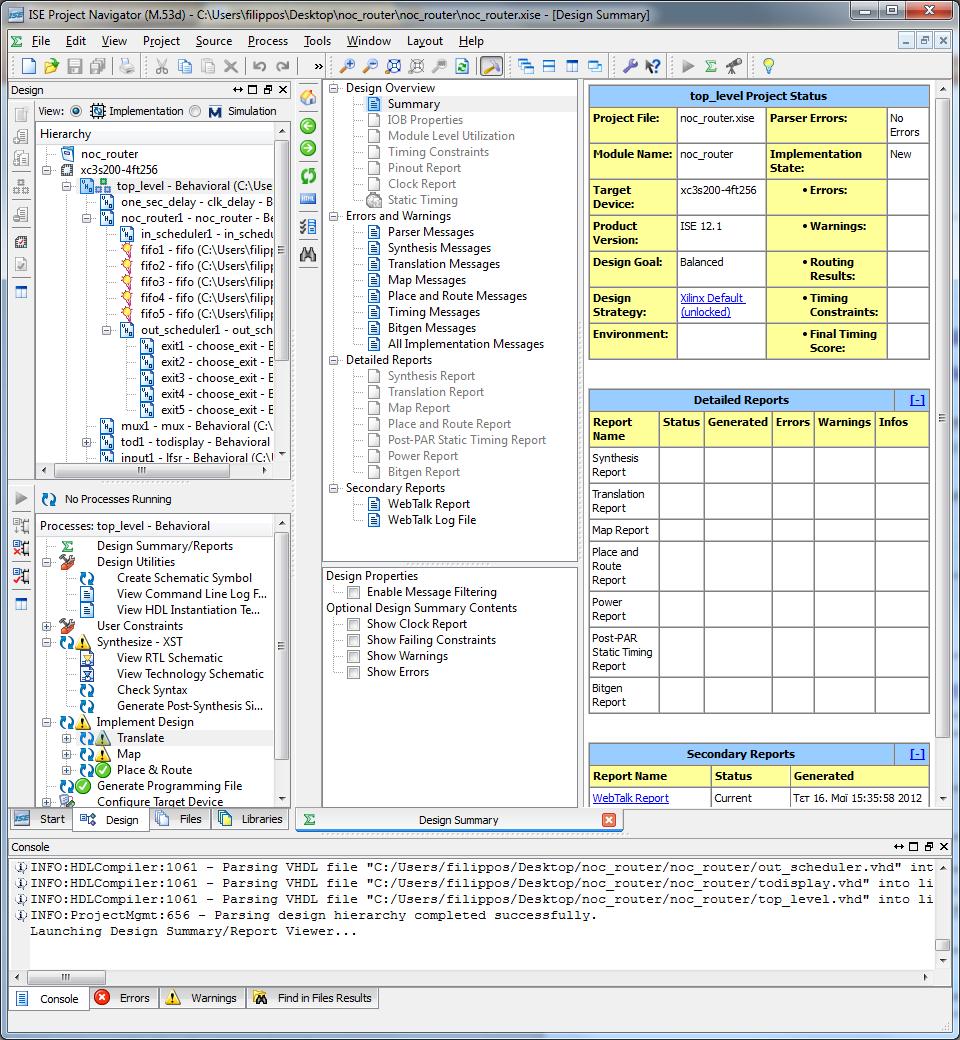The height and width of the screenshot is (1040, 960).
Task: Collapse the xc3s200-4ft256 tree node
Action: [46, 170]
